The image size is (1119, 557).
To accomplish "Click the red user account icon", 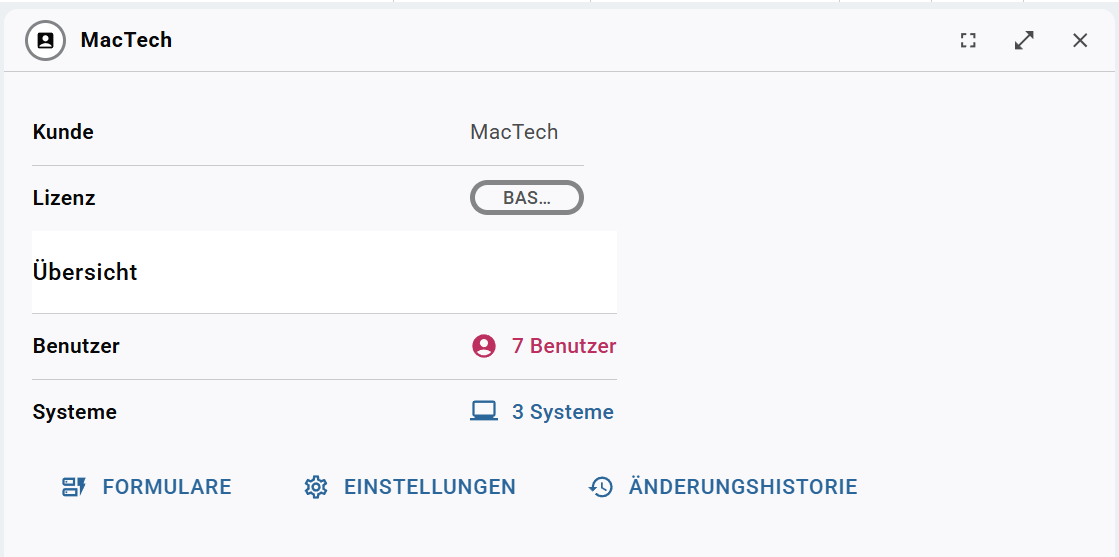I will (484, 346).
